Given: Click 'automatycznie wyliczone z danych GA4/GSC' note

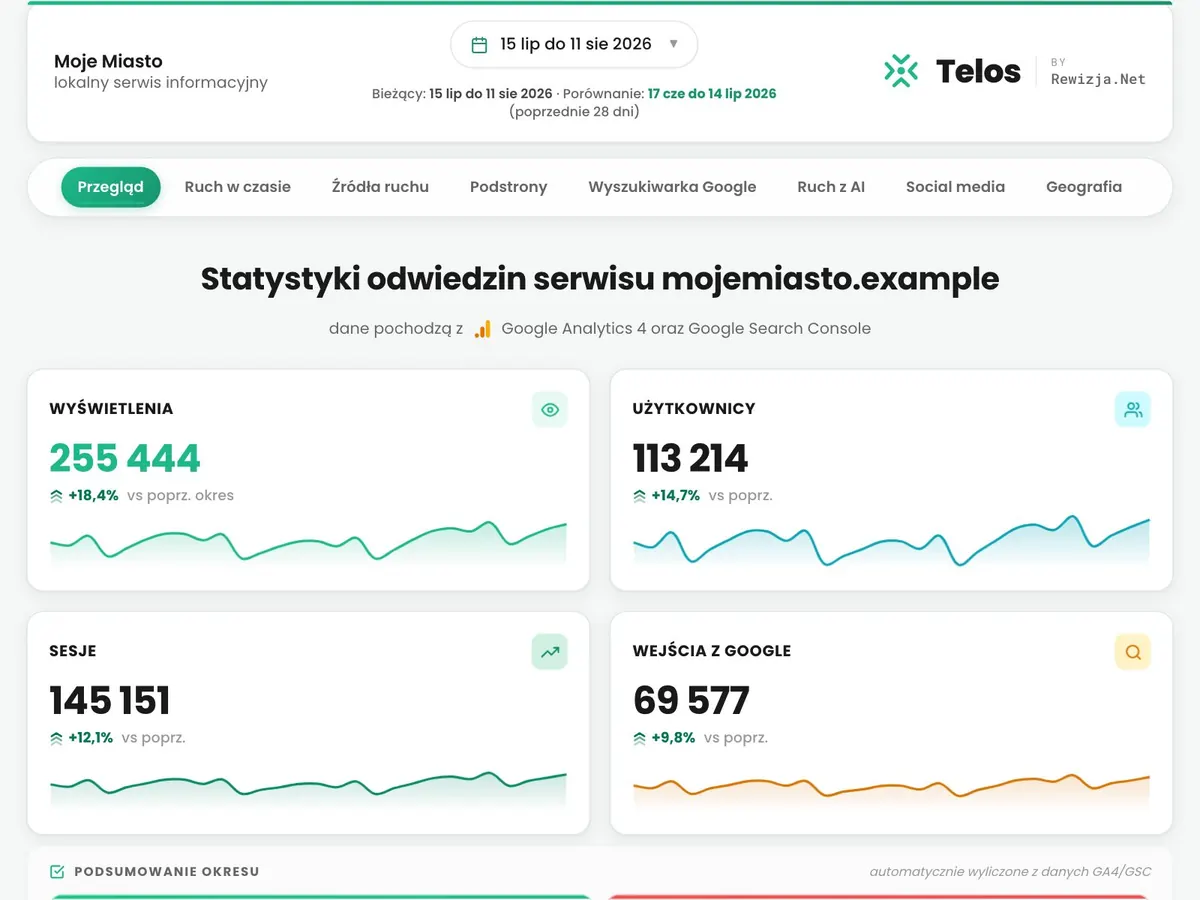Looking at the screenshot, I should point(1010,872).
